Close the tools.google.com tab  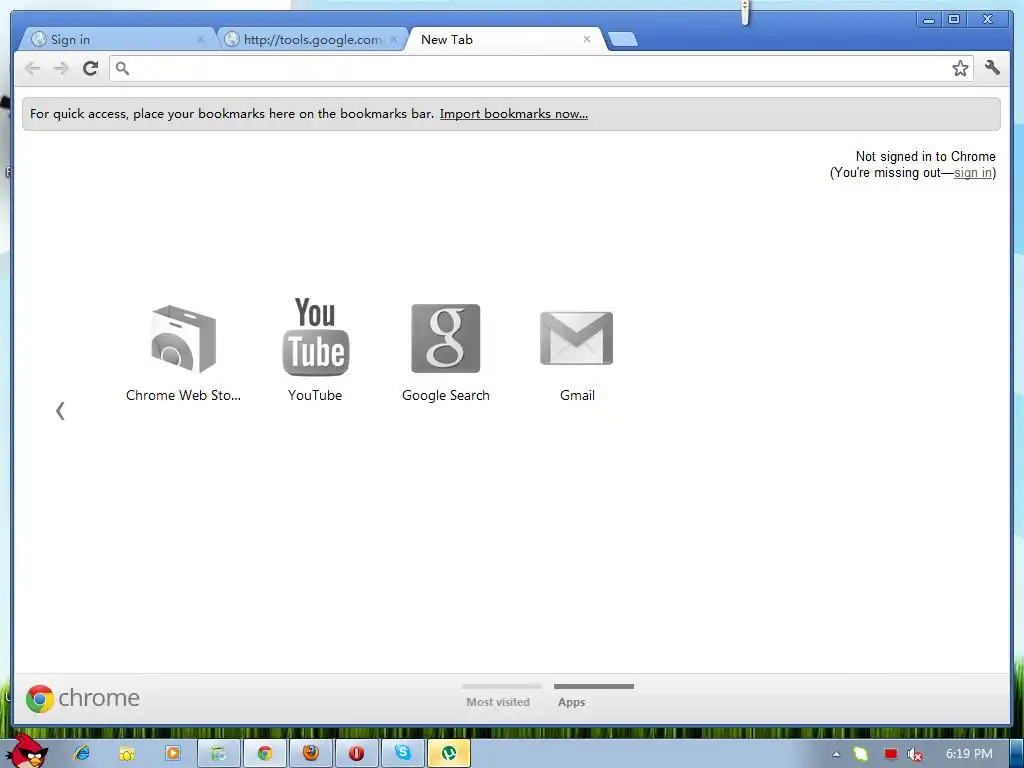pos(394,40)
